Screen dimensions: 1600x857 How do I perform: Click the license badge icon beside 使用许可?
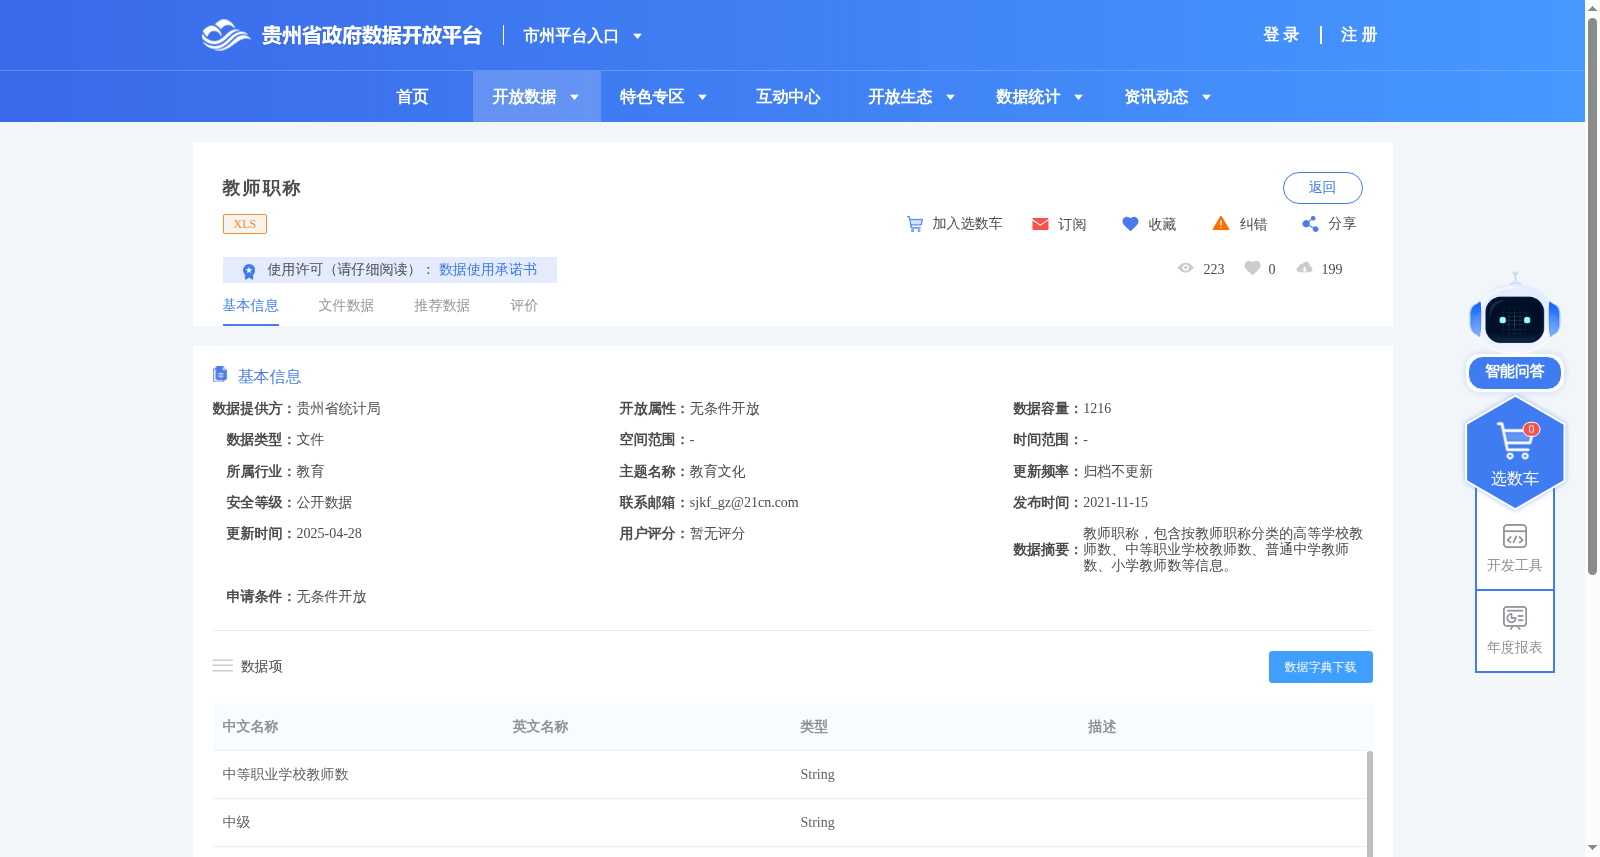(249, 271)
